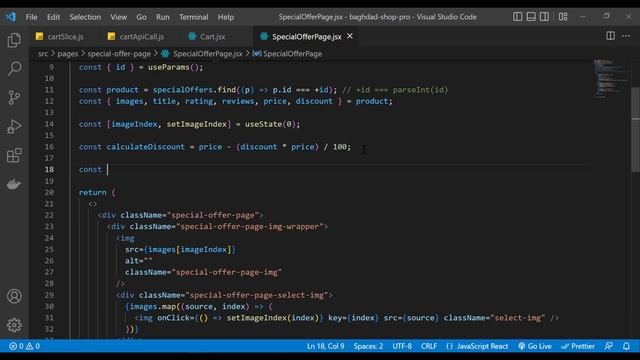Open the Selection menu

(x=85, y=17)
